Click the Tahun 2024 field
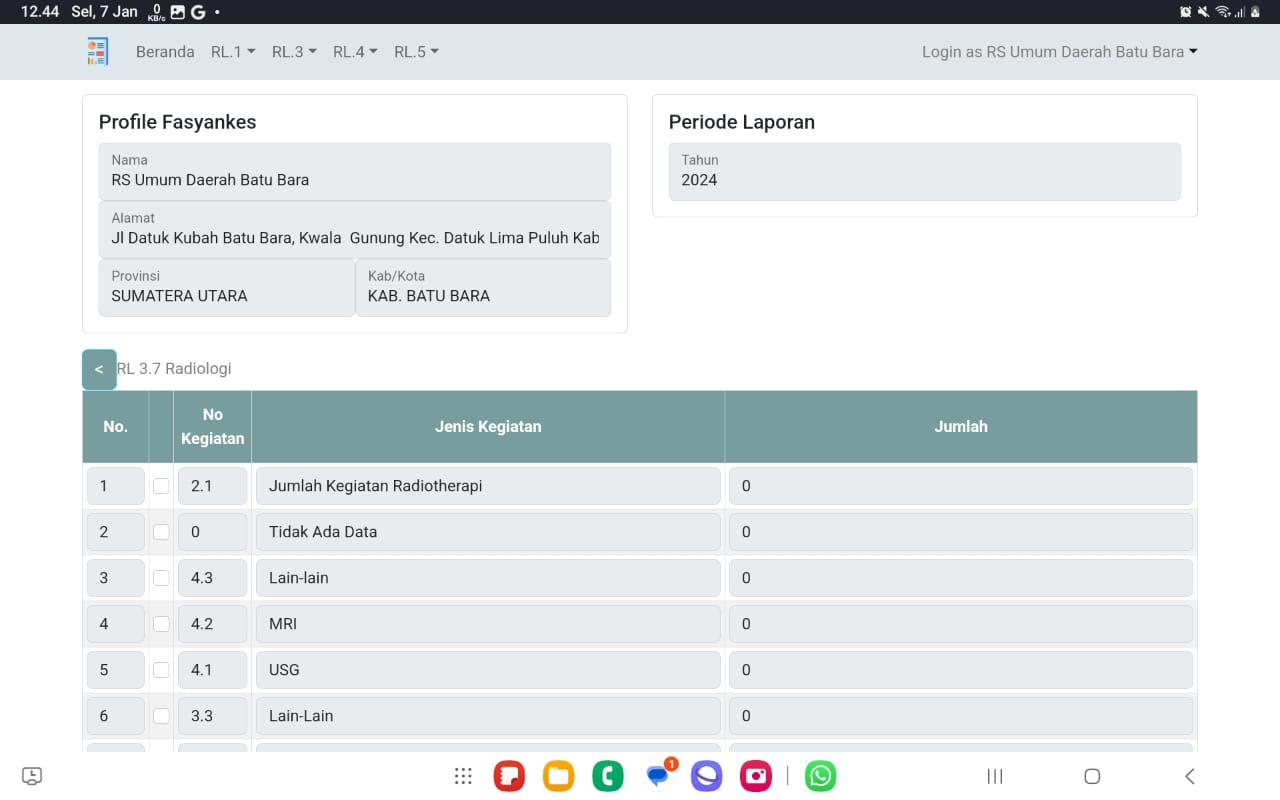 click(925, 171)
